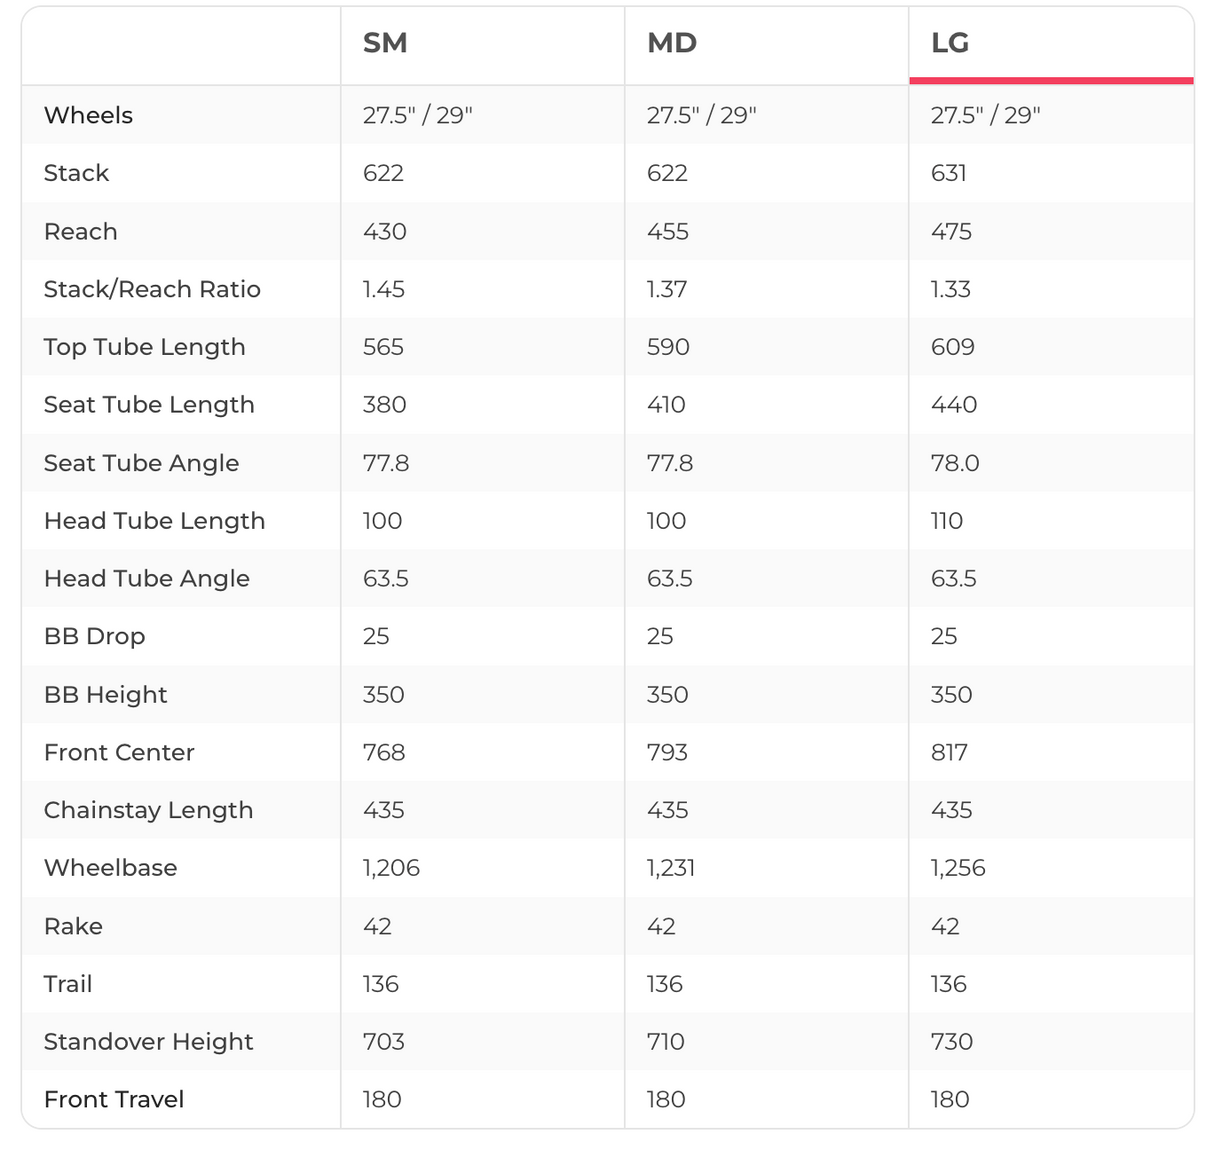Click the Top Tube Length row label
The image size is (1214, 1150).
coord(144,347)
